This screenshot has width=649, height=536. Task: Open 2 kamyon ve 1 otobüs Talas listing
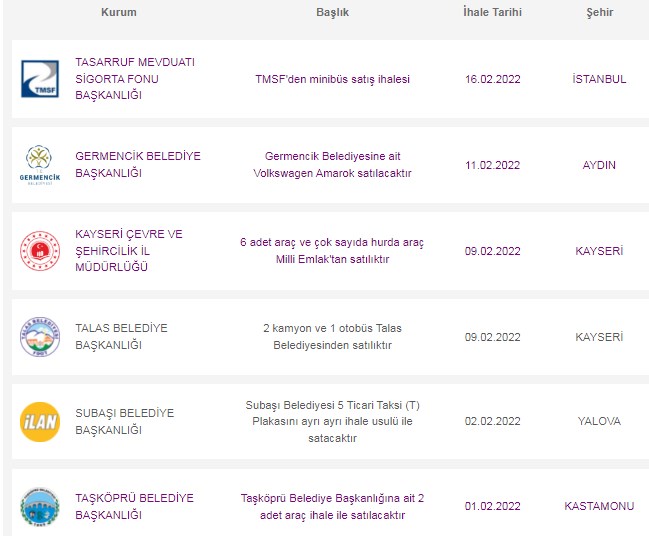click(x=332, y=337)
